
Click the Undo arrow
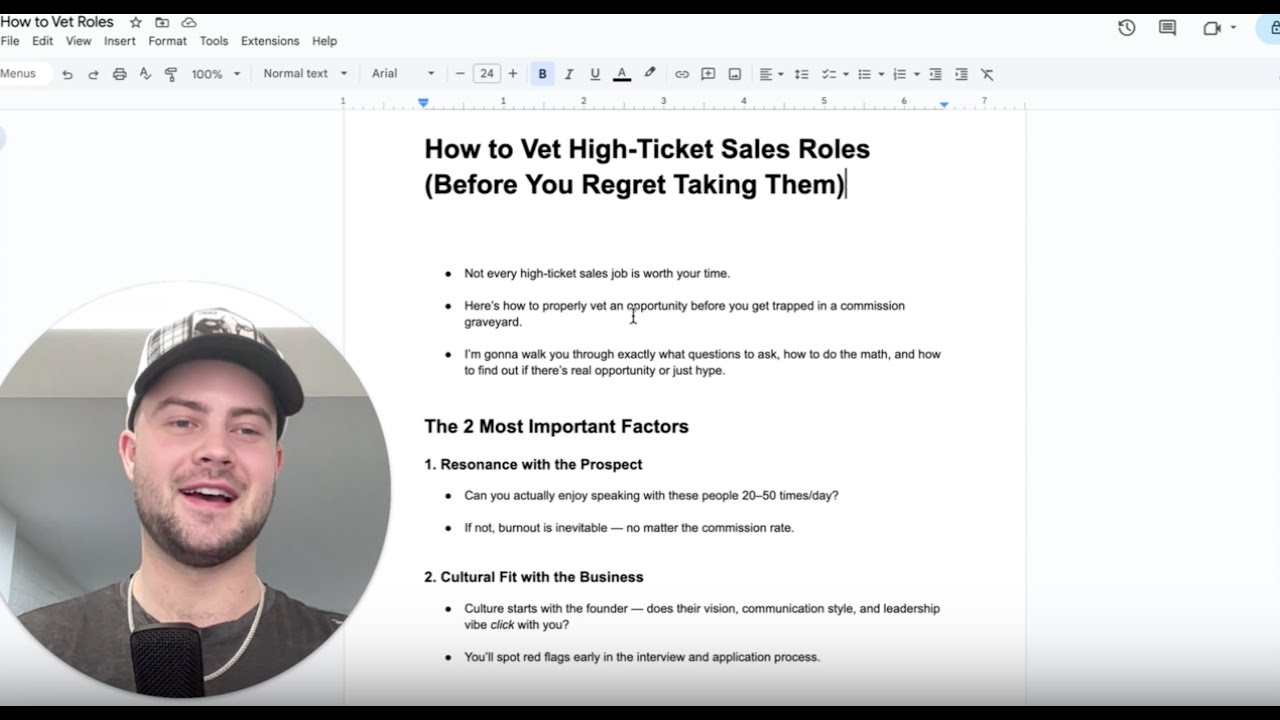point(67,74)
